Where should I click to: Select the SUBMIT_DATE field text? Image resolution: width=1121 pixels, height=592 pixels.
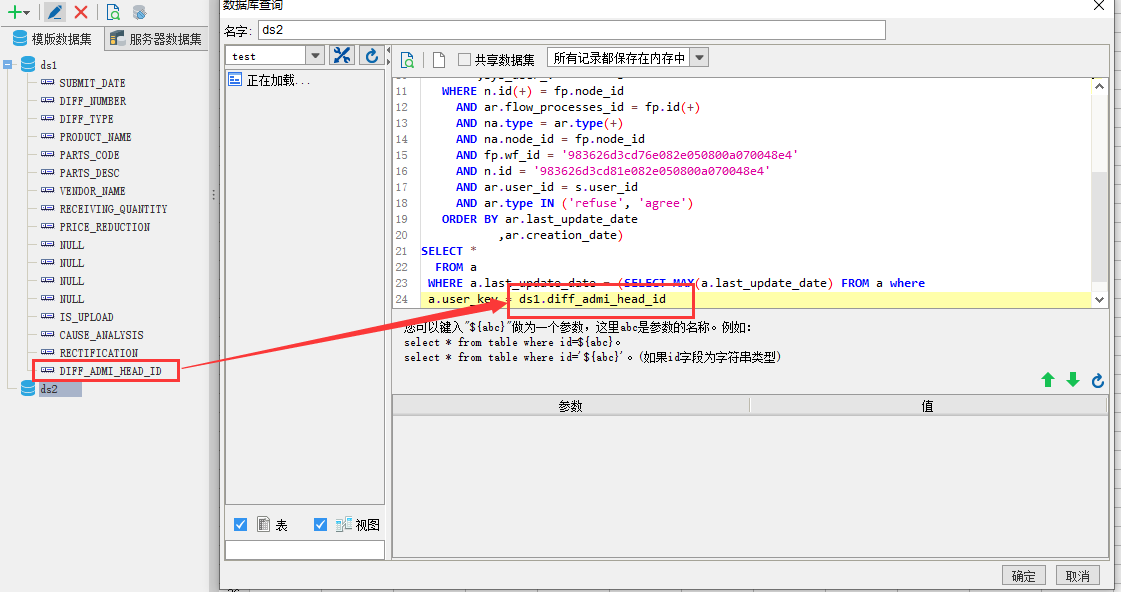click(x=92, y=83)
